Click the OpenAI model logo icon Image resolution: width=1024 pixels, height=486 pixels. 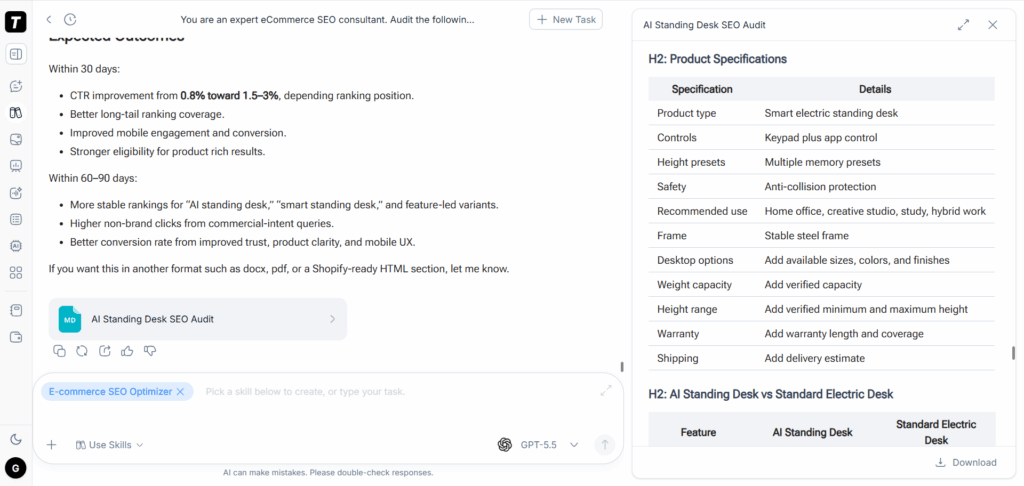[504, 445]
